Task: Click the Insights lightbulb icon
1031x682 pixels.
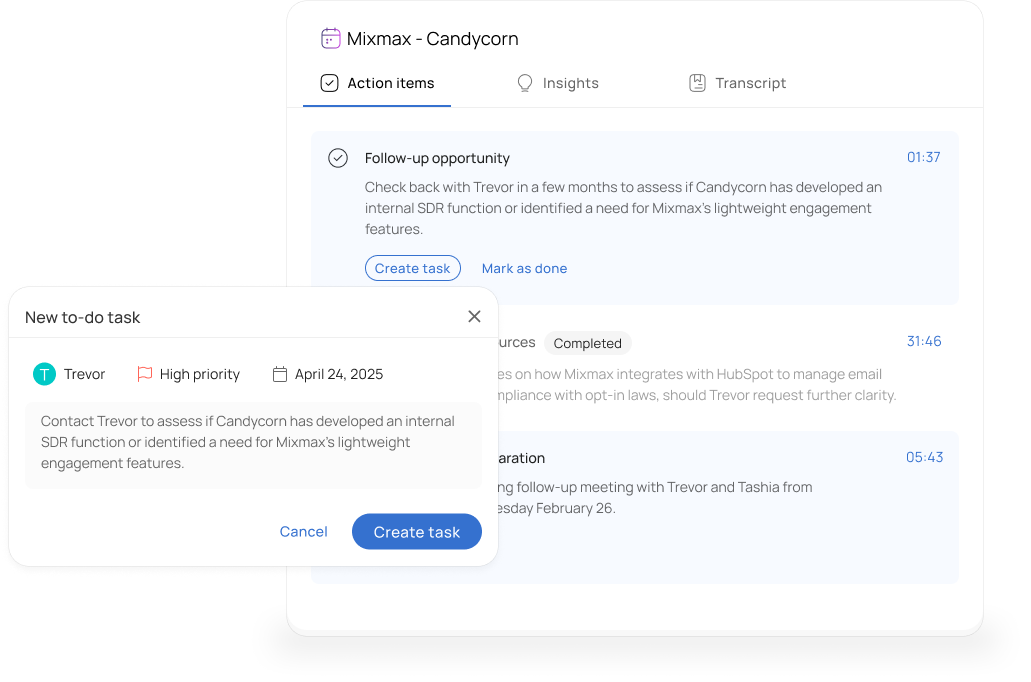Action: coord(525,83)
